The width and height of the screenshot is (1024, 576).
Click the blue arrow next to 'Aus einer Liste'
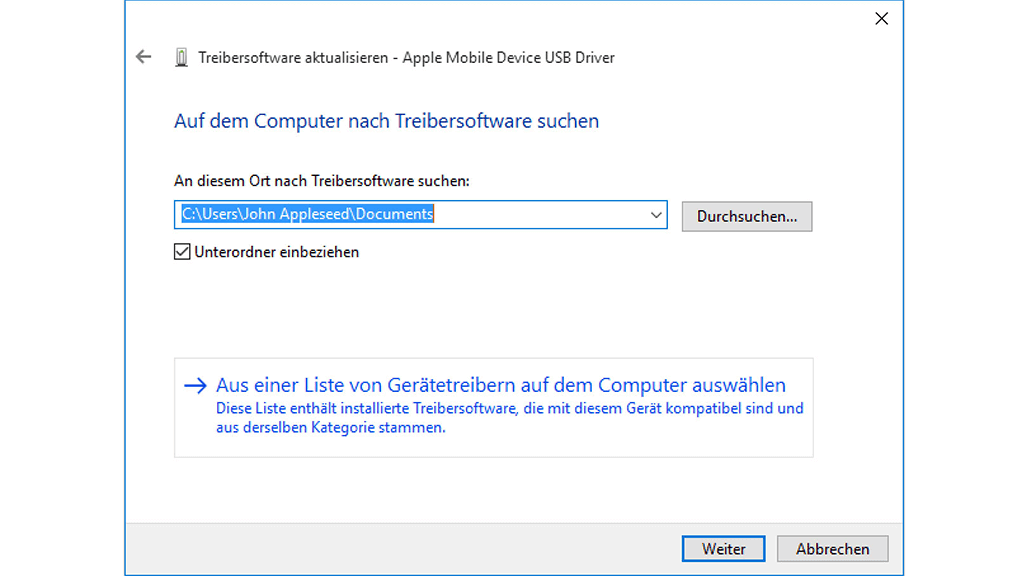pos(195,386)
